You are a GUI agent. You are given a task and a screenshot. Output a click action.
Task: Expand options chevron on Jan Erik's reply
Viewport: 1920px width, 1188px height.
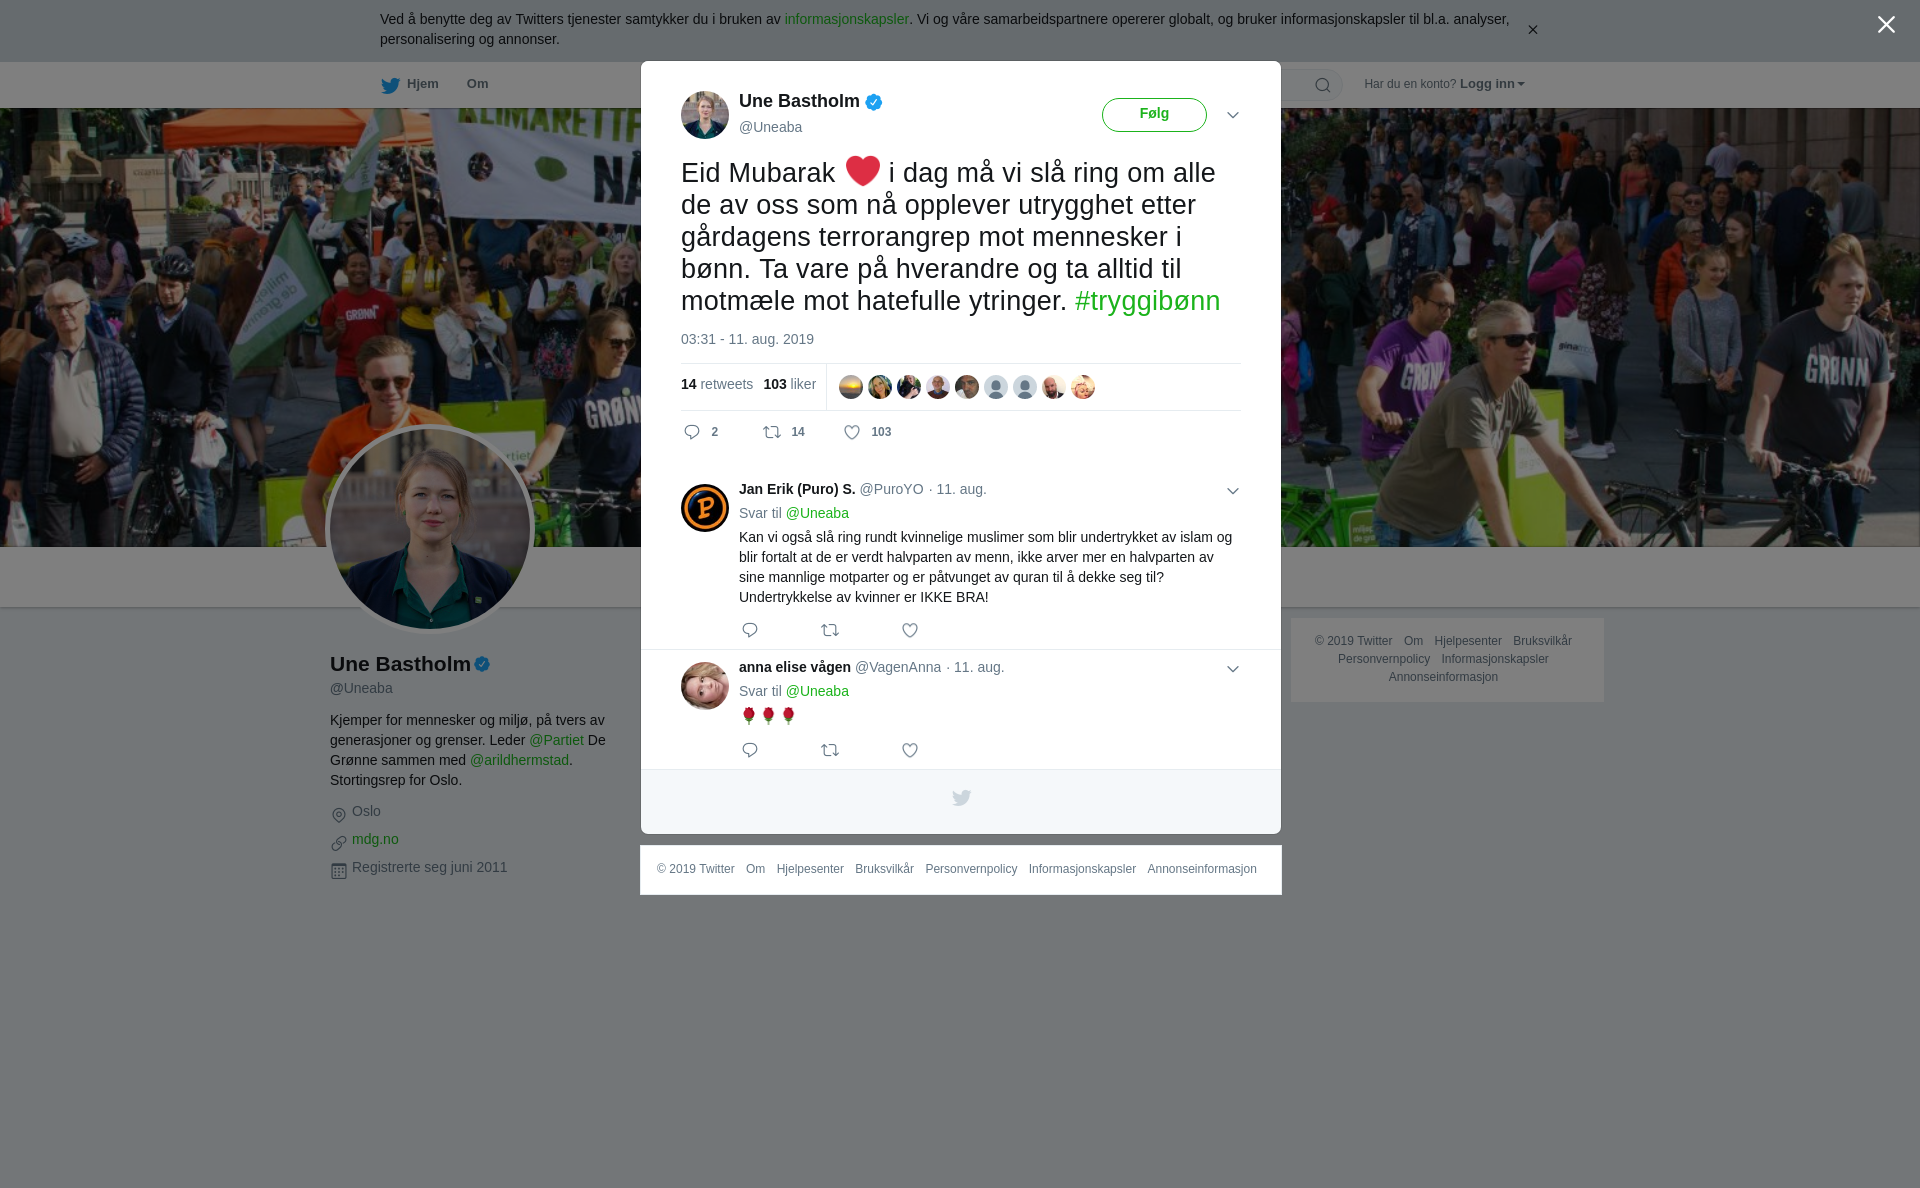(x=1233, y=491)
